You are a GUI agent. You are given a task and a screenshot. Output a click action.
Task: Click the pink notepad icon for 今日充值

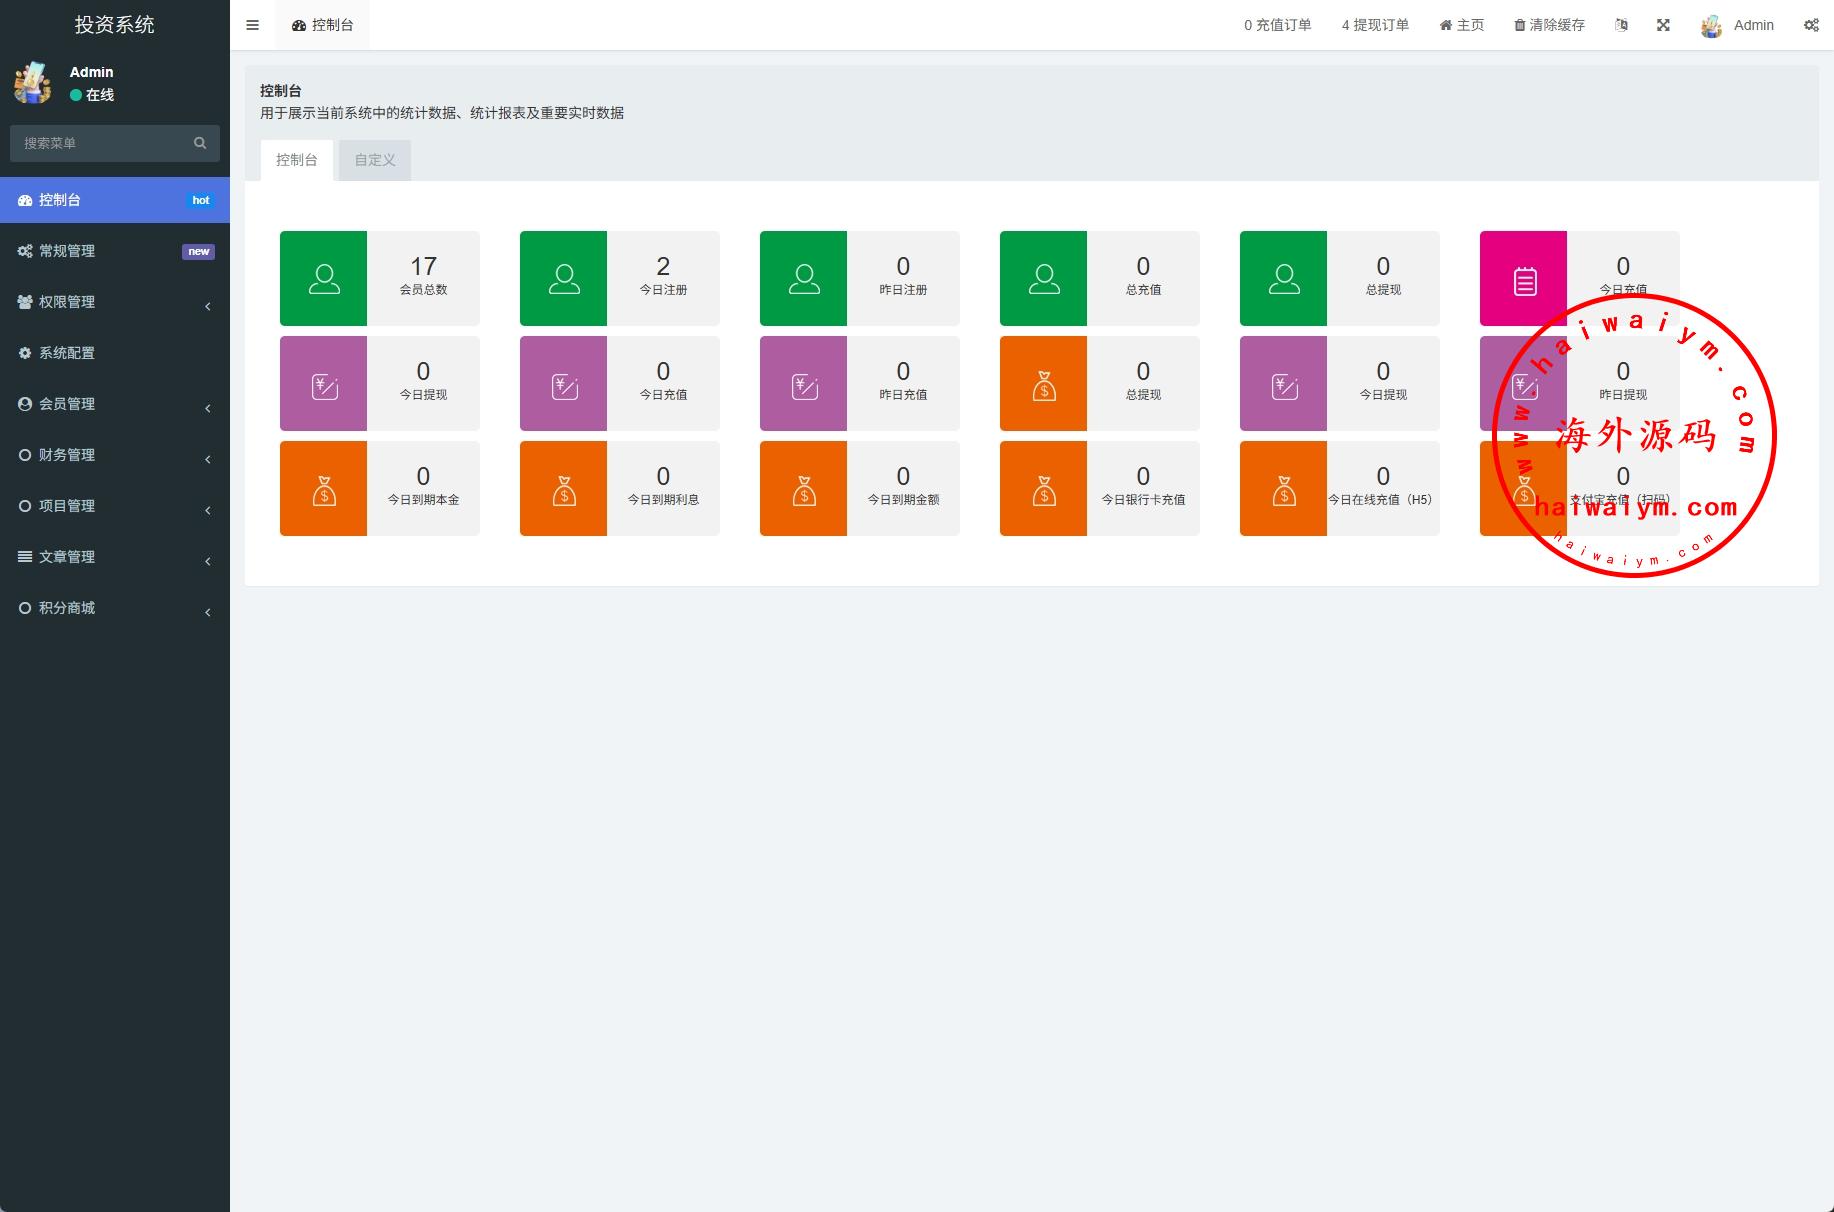tap(1523, 278)
